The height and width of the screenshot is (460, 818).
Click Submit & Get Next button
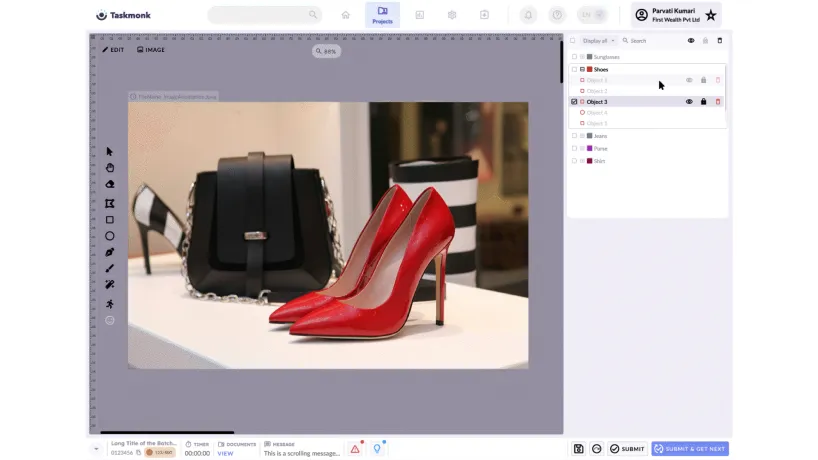pyautogui.click(x=690, y=449)
